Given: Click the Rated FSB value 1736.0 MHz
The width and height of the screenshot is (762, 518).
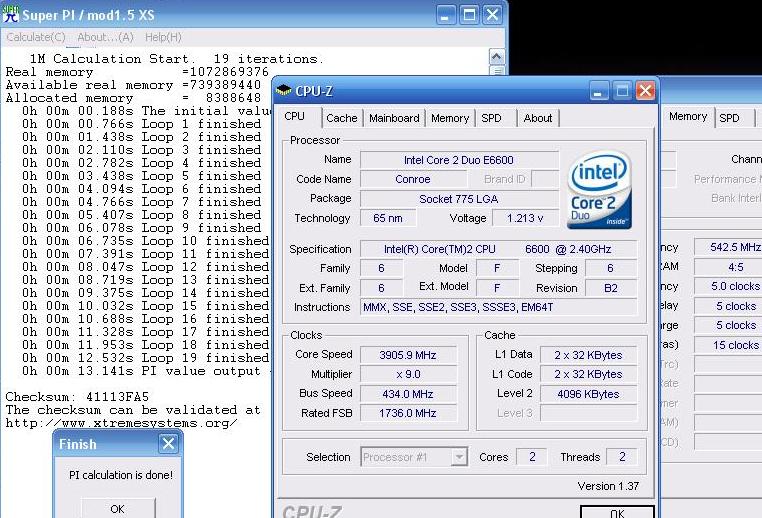Looking at the screenshot, I should [408, 413].
